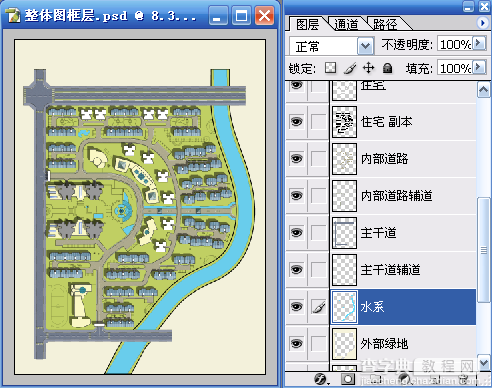Select the 主干道辅道 layer by name

(391, 270)
